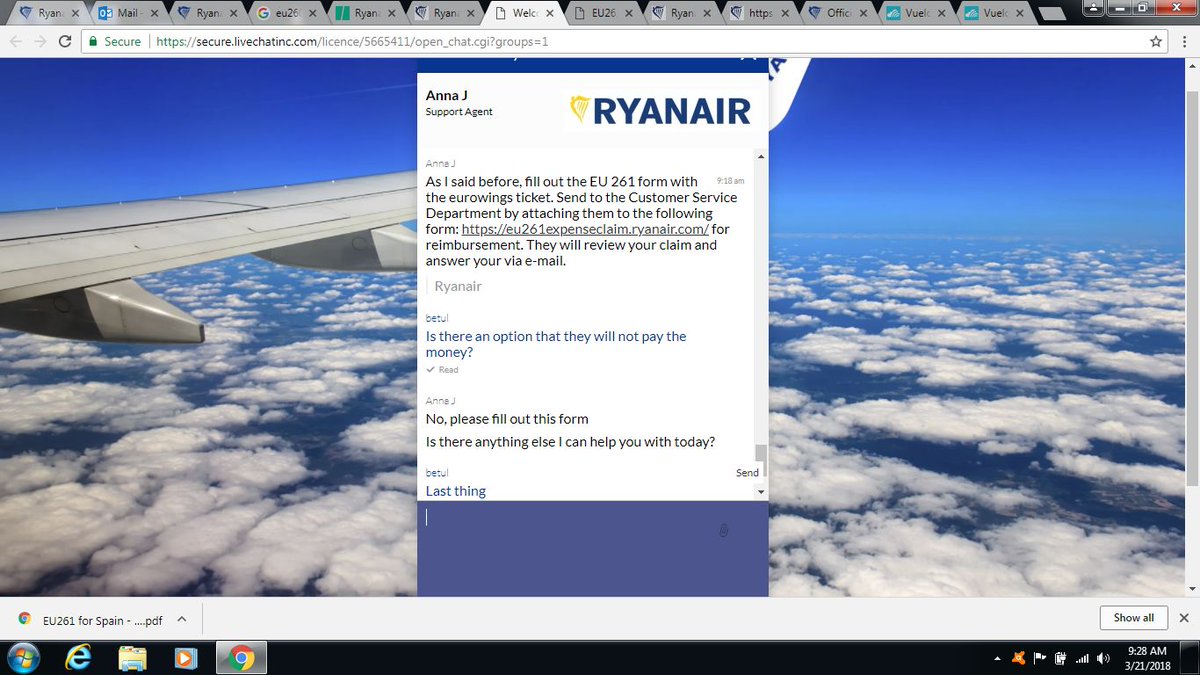Screen dimensions: 1200x675
Task: Reload the live chat page
Action: [x=65, y=42]
